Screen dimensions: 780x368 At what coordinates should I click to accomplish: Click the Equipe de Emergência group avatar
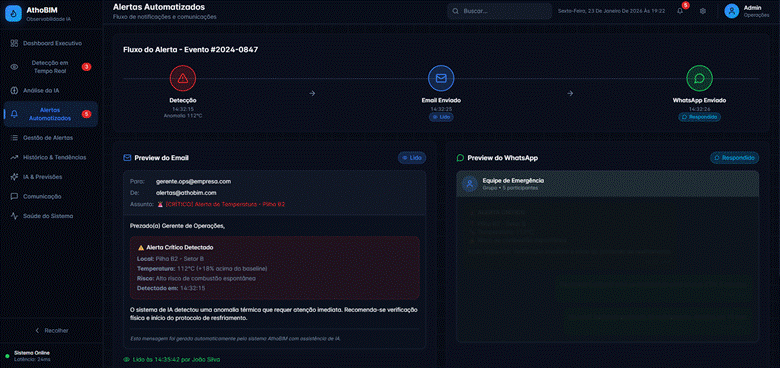(x=470, y=184)
